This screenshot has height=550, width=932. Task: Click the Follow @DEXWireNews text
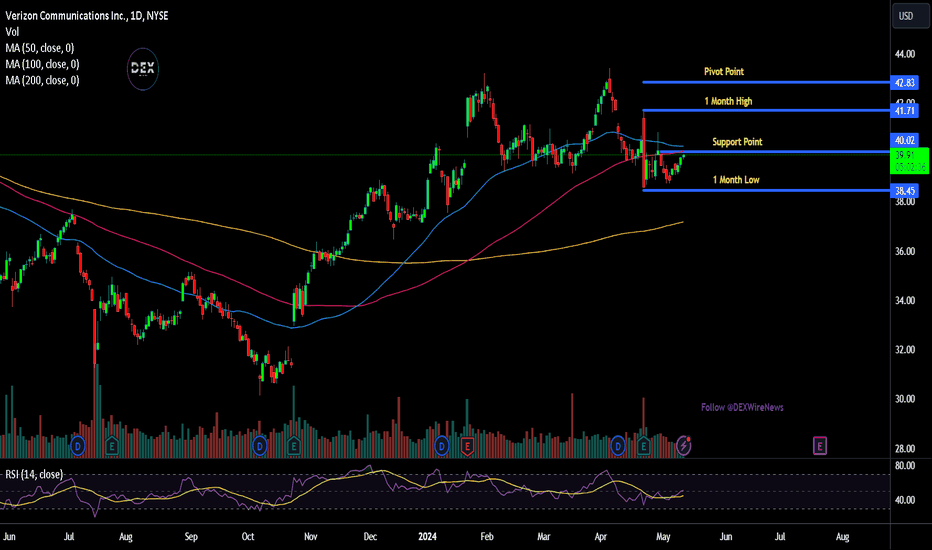742,407
